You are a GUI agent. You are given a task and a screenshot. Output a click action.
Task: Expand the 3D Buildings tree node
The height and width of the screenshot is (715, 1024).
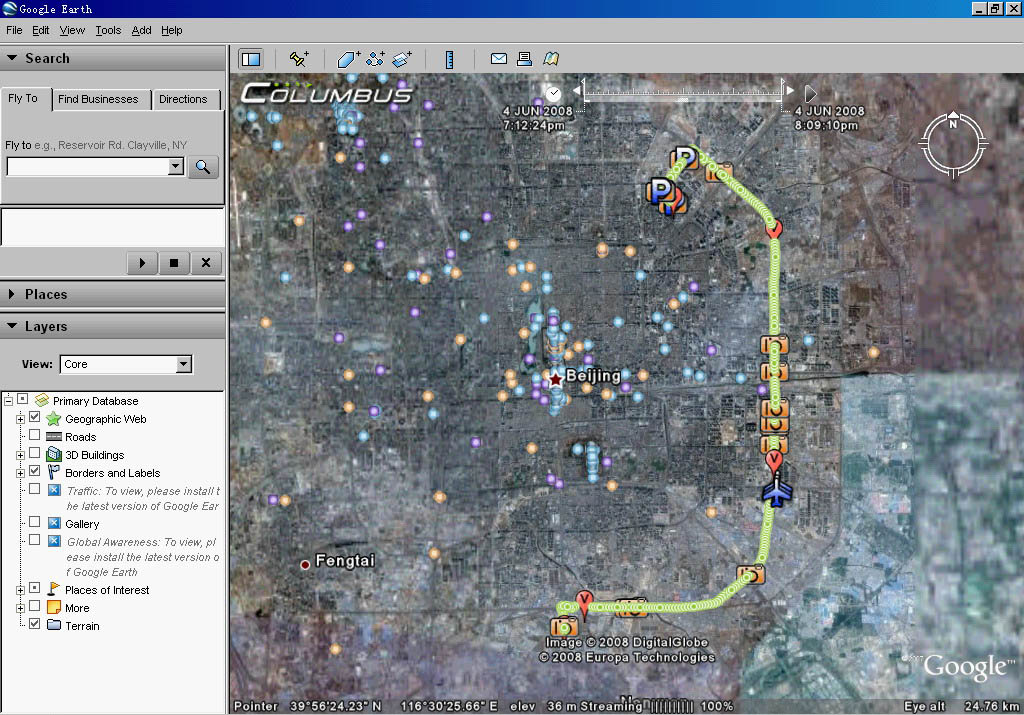(x=21, y=455)
